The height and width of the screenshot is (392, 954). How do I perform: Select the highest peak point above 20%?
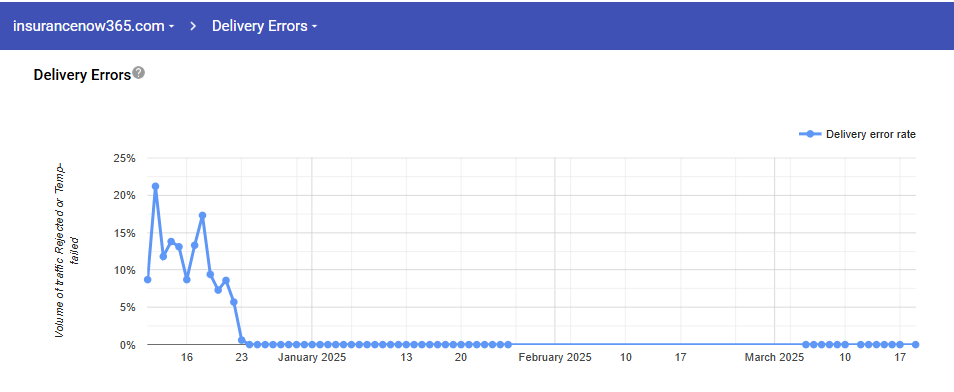155,186
